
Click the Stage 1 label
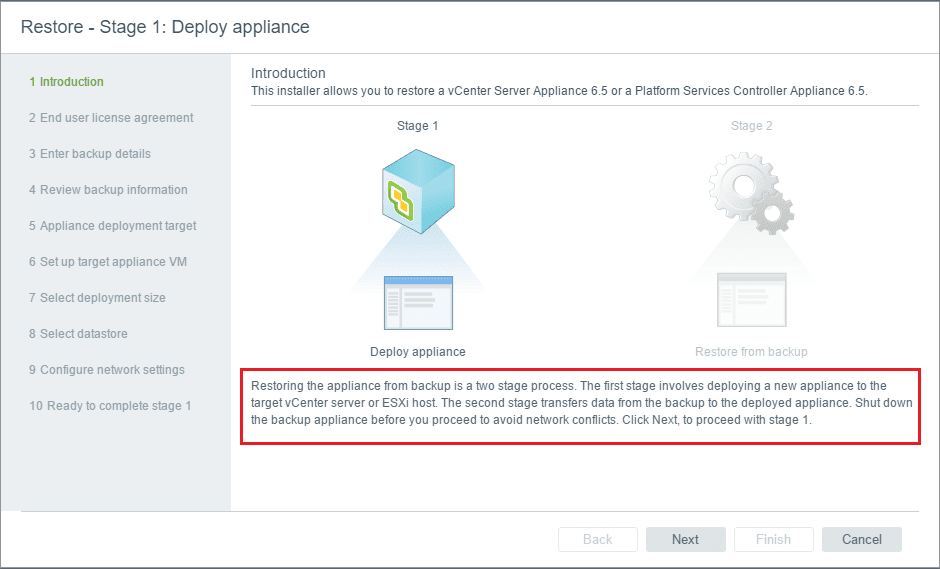click(x=418, y=126)
